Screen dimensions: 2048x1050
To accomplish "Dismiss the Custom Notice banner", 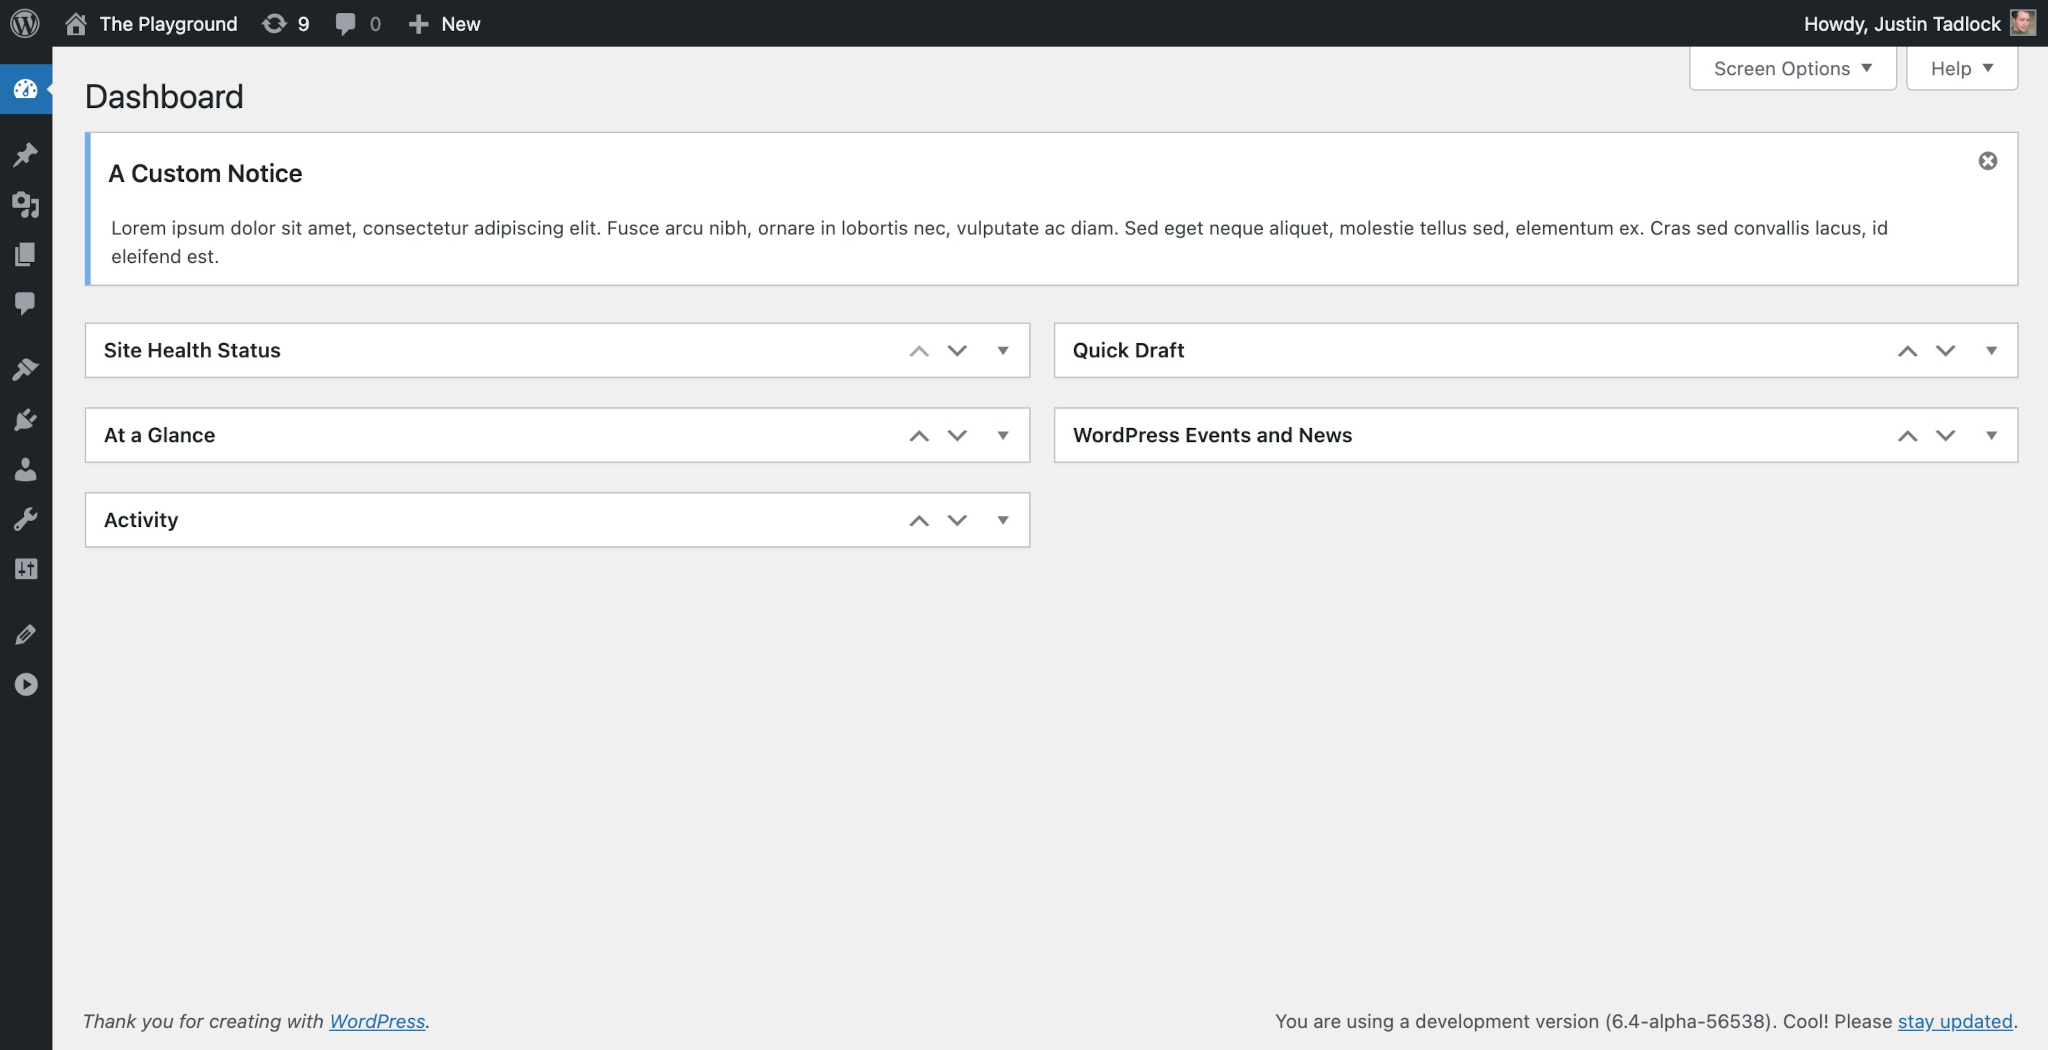I will 1987,161.
